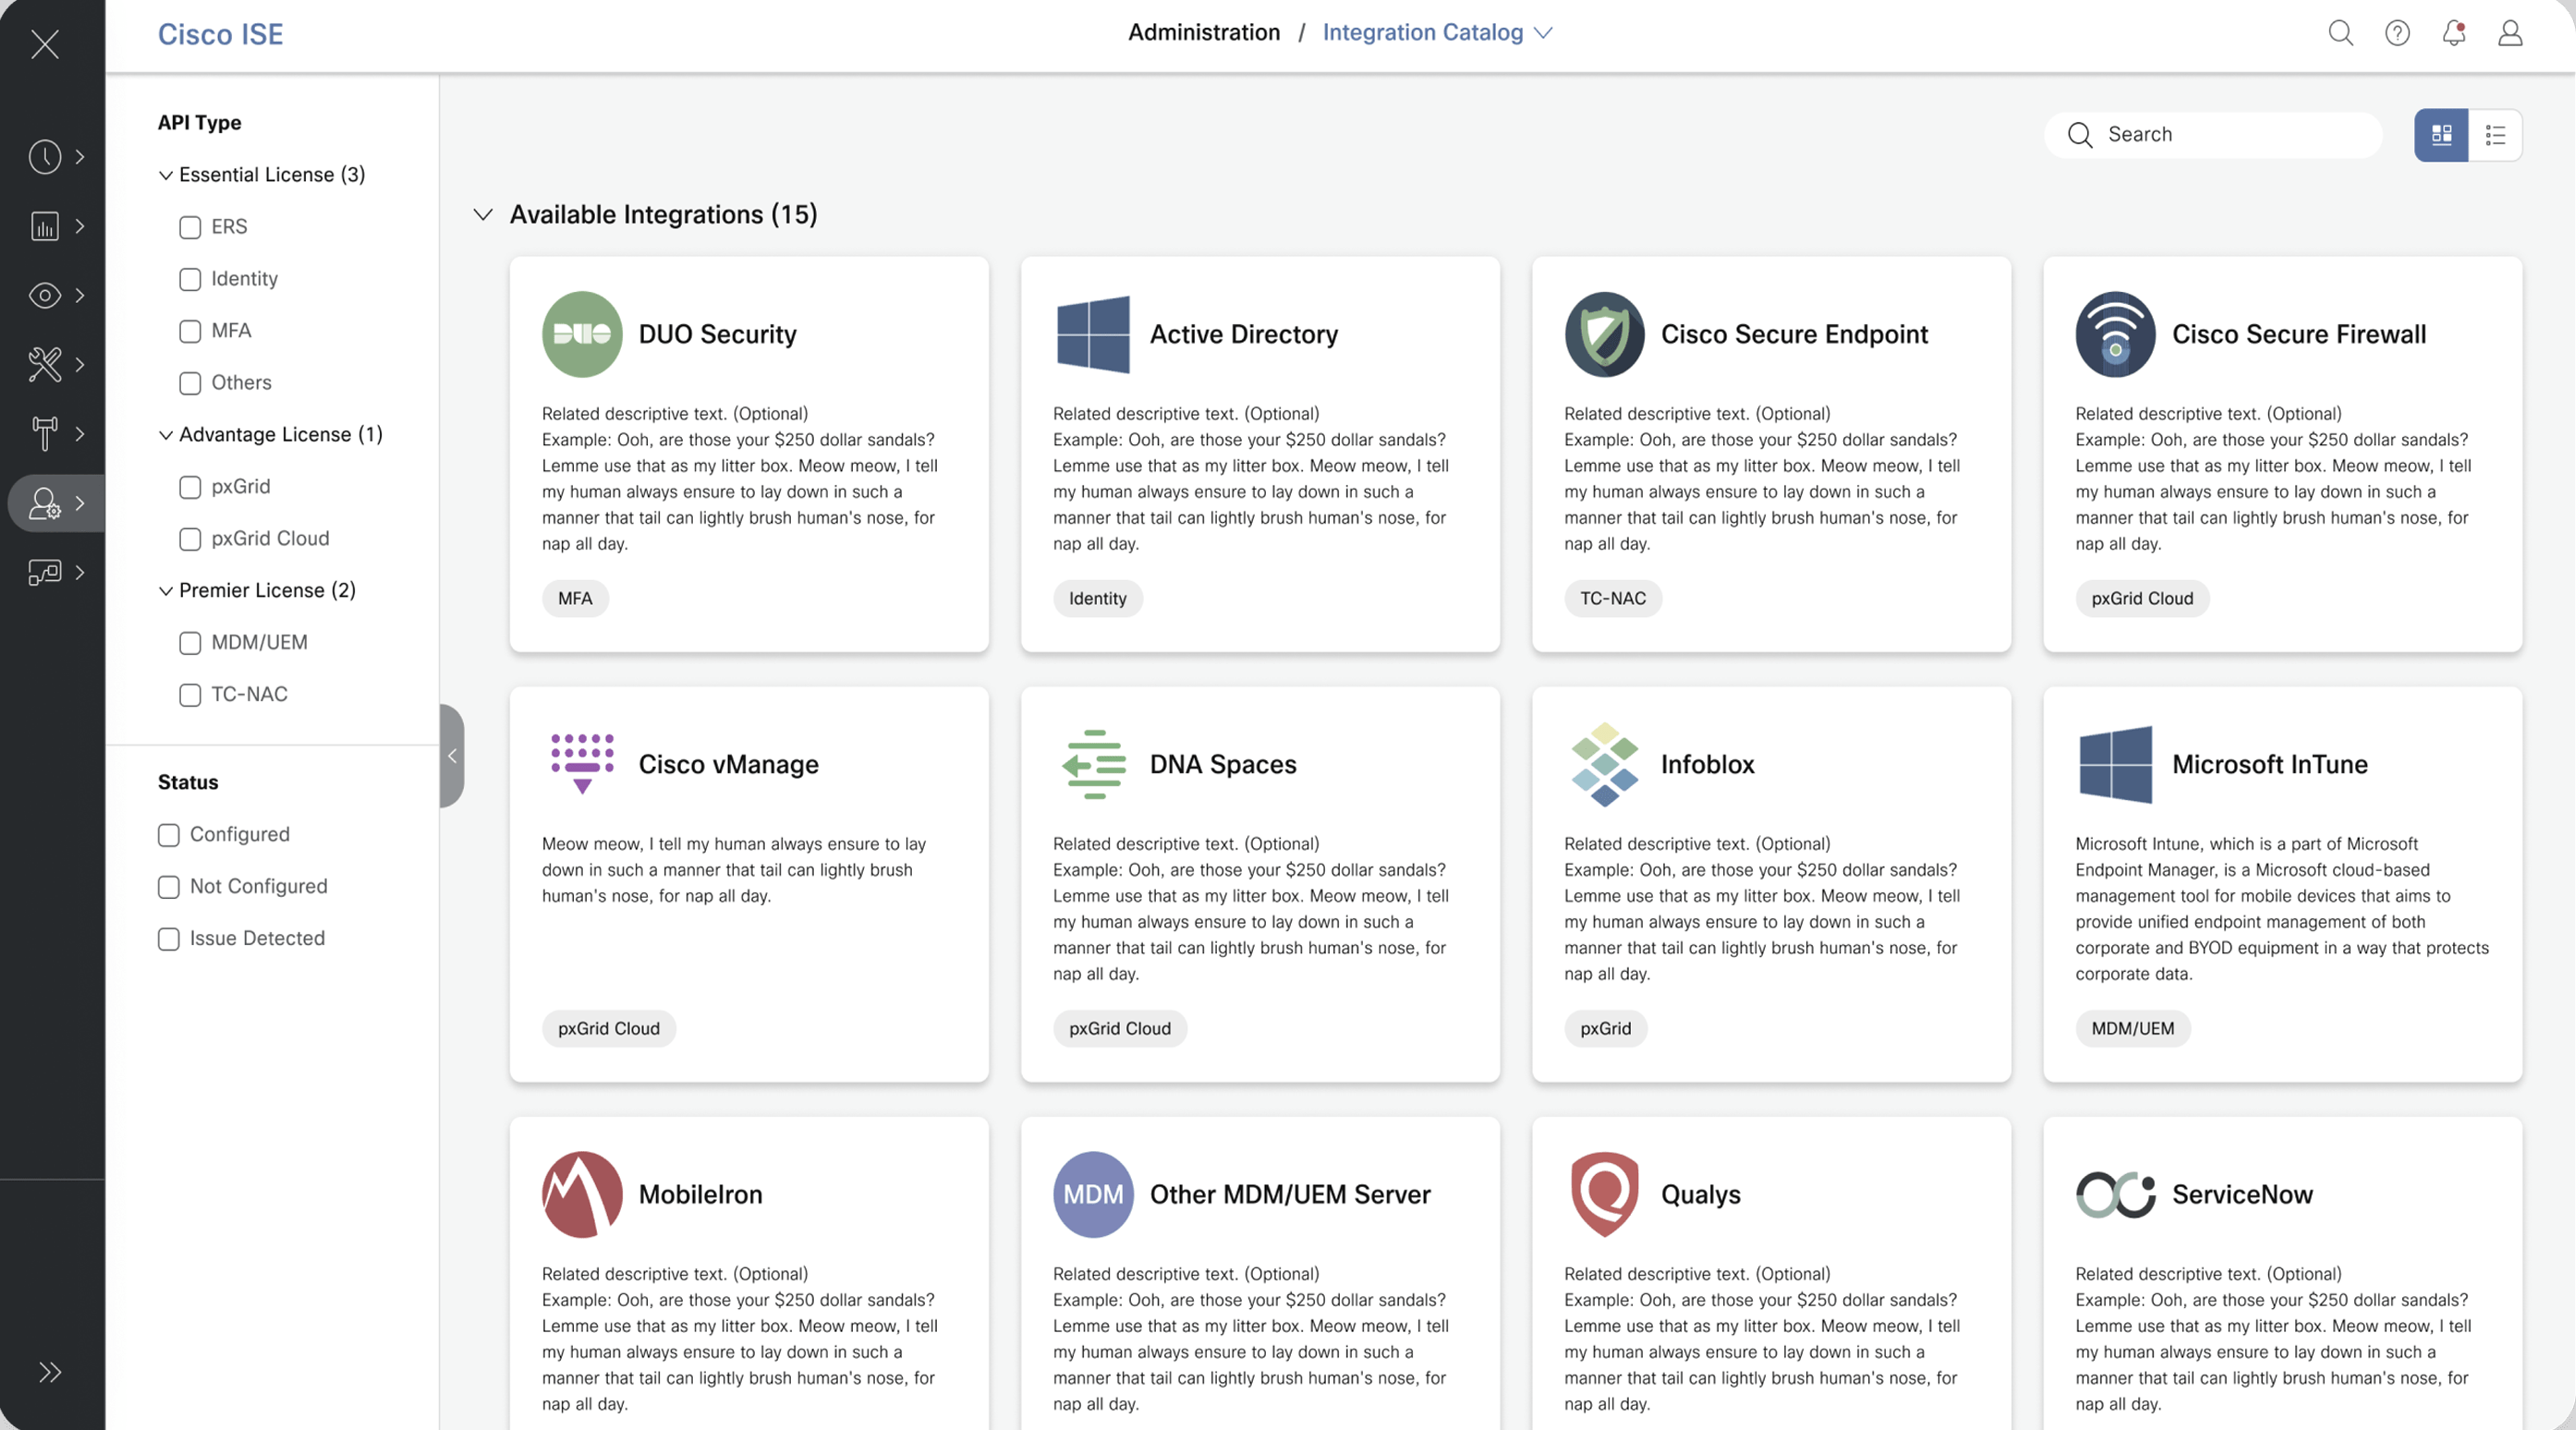Viewport: 2576px width, 1430px height.
Task: Click TC-NAC tag on Cisco Secure Endpoint
Action: point(1612,598)
